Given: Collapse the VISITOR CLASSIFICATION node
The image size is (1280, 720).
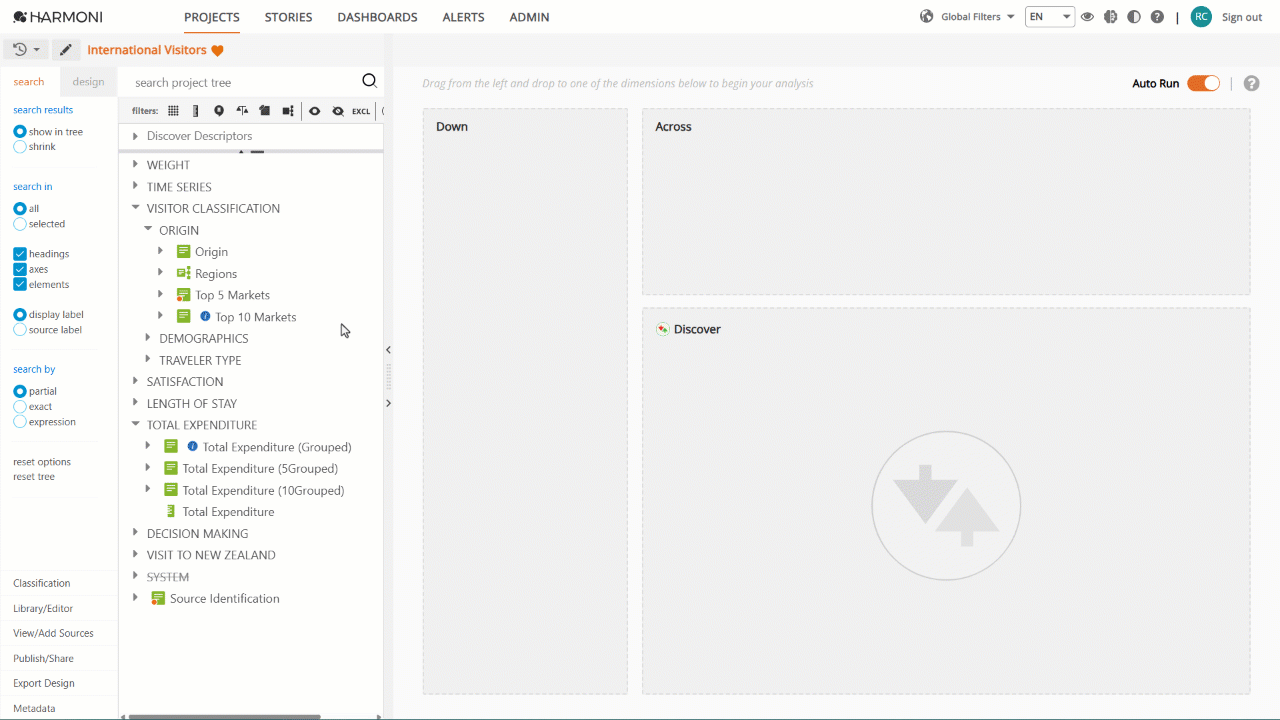Looking at the screenshot, I should point(135,208).
